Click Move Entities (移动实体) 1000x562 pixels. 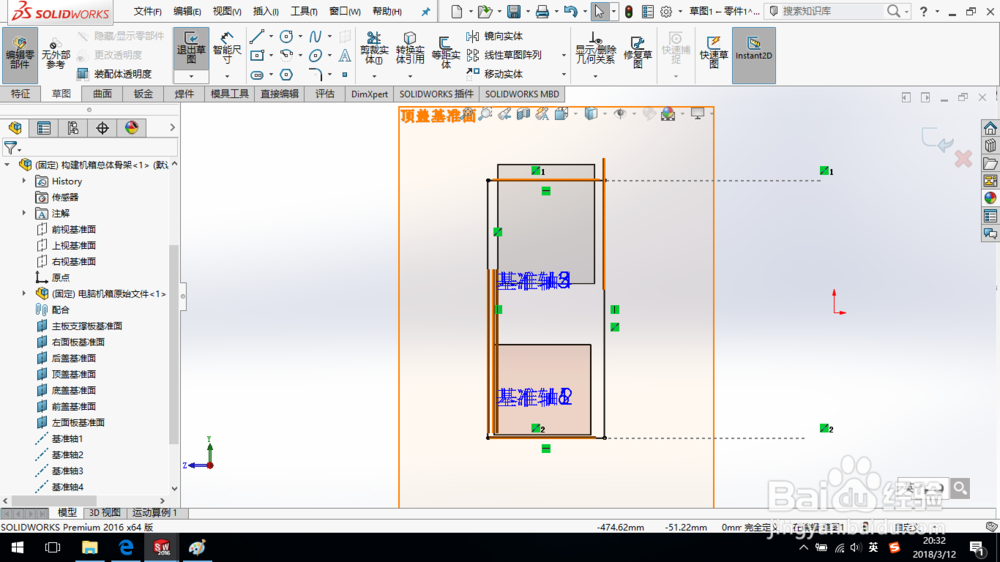coord(495,74)
